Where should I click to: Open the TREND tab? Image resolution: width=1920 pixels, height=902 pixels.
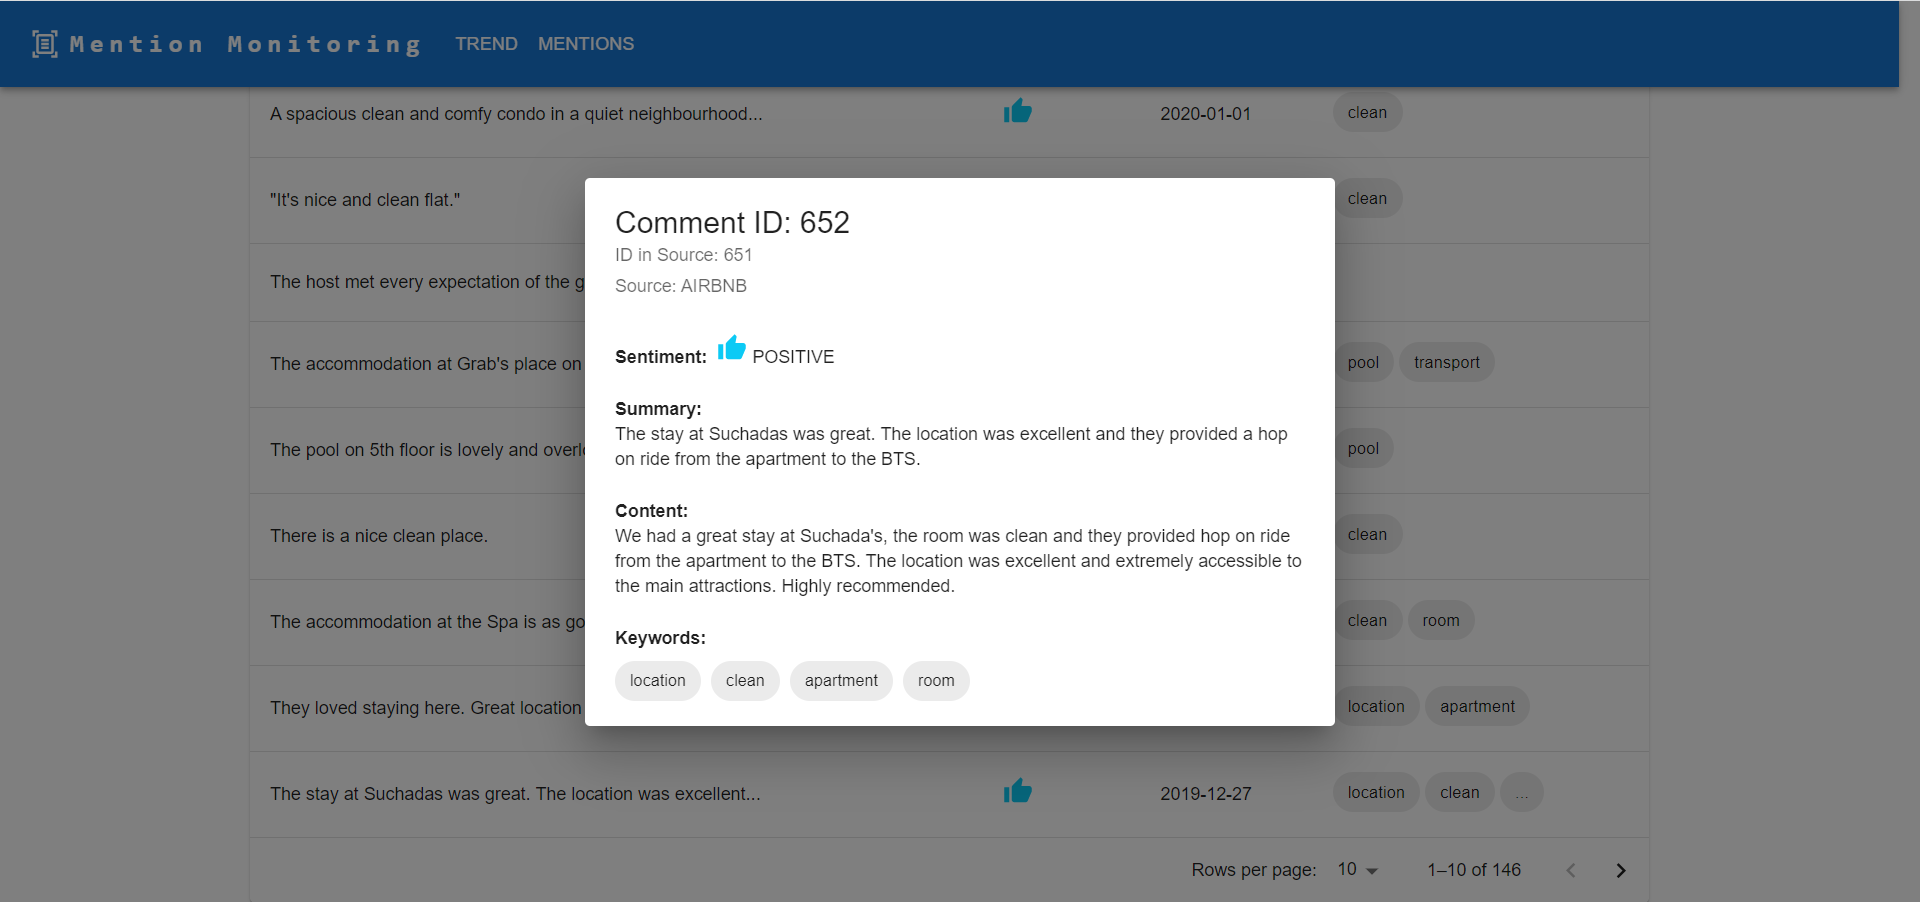(x=486, y=44)
